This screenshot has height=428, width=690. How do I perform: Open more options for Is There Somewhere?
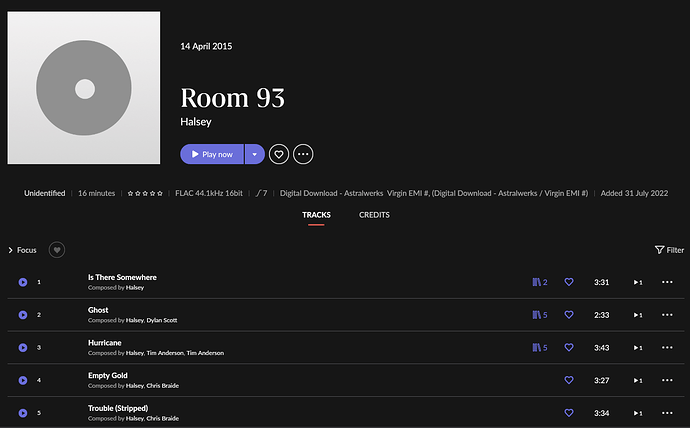click(667, 282)
